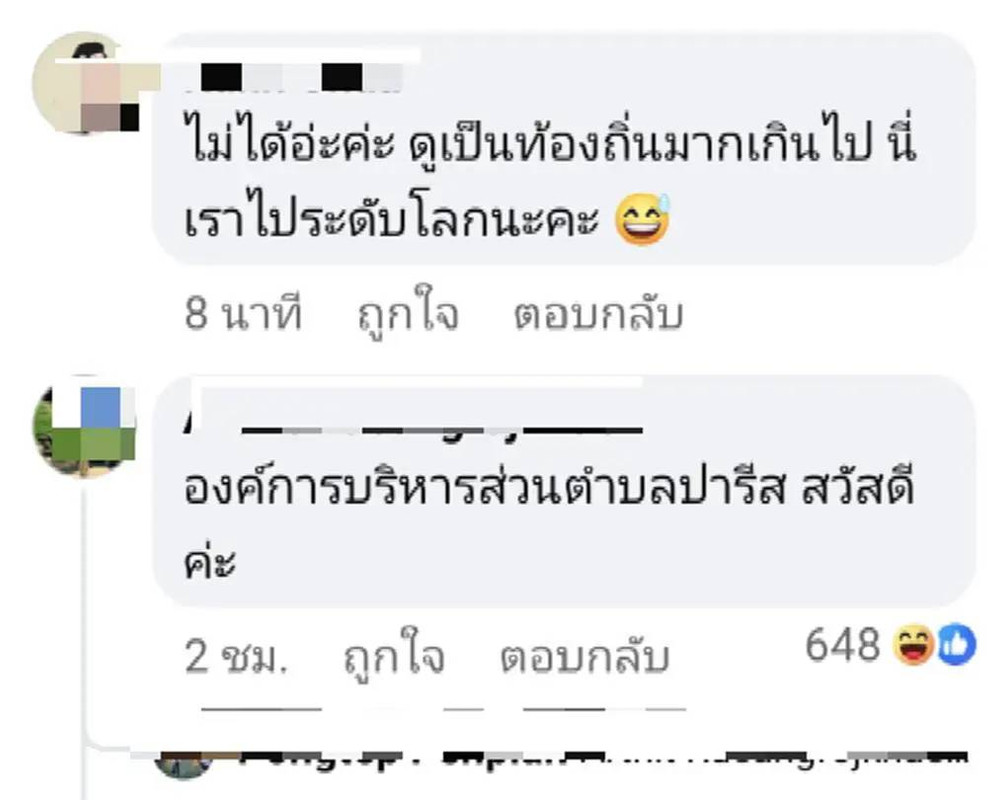The width and height of the screenshot is (1007, 800).
Task: View the 648 reactions count
Action: (843, 645)
